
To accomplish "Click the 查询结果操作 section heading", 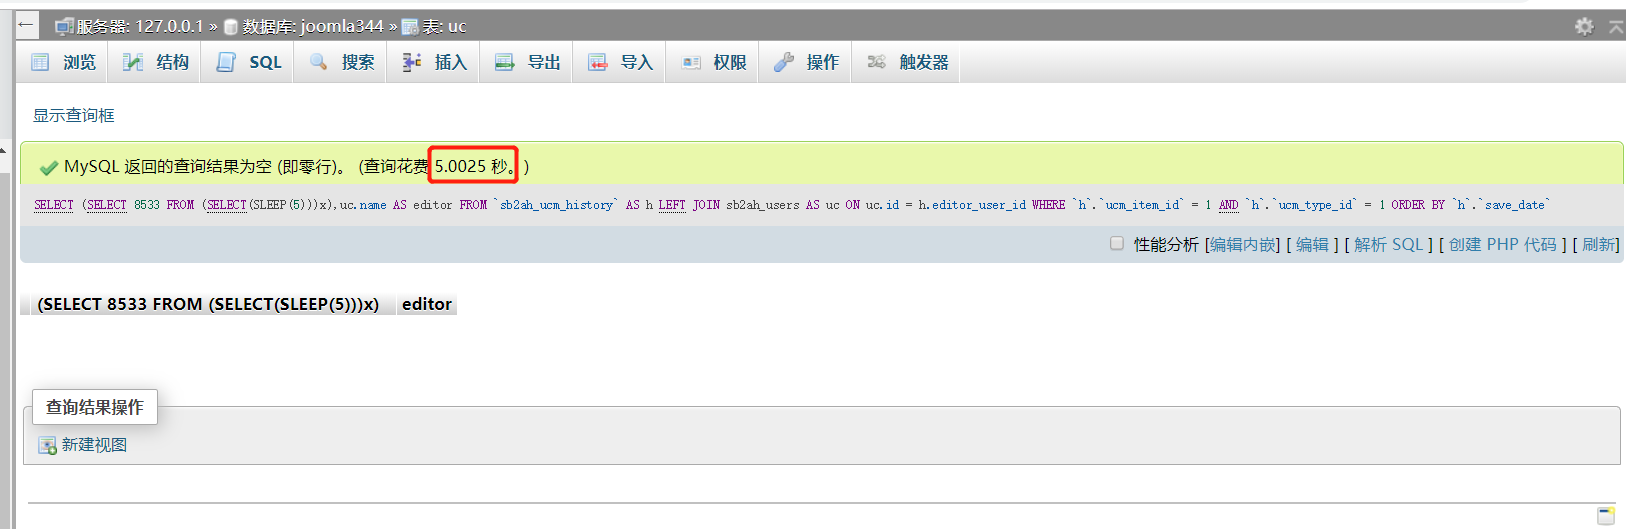I will pos(95,407).
